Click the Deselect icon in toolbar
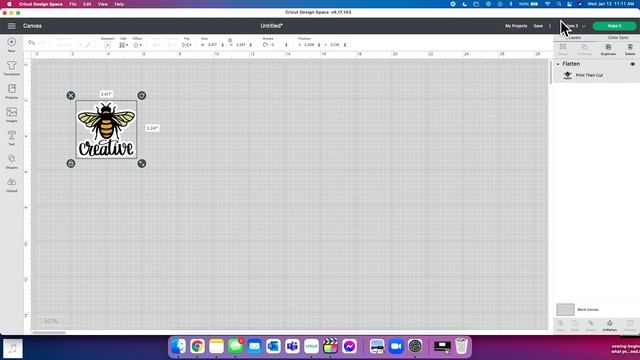This screenshot has height=360, width=640. pyautogui.click(x=107, y=45)
